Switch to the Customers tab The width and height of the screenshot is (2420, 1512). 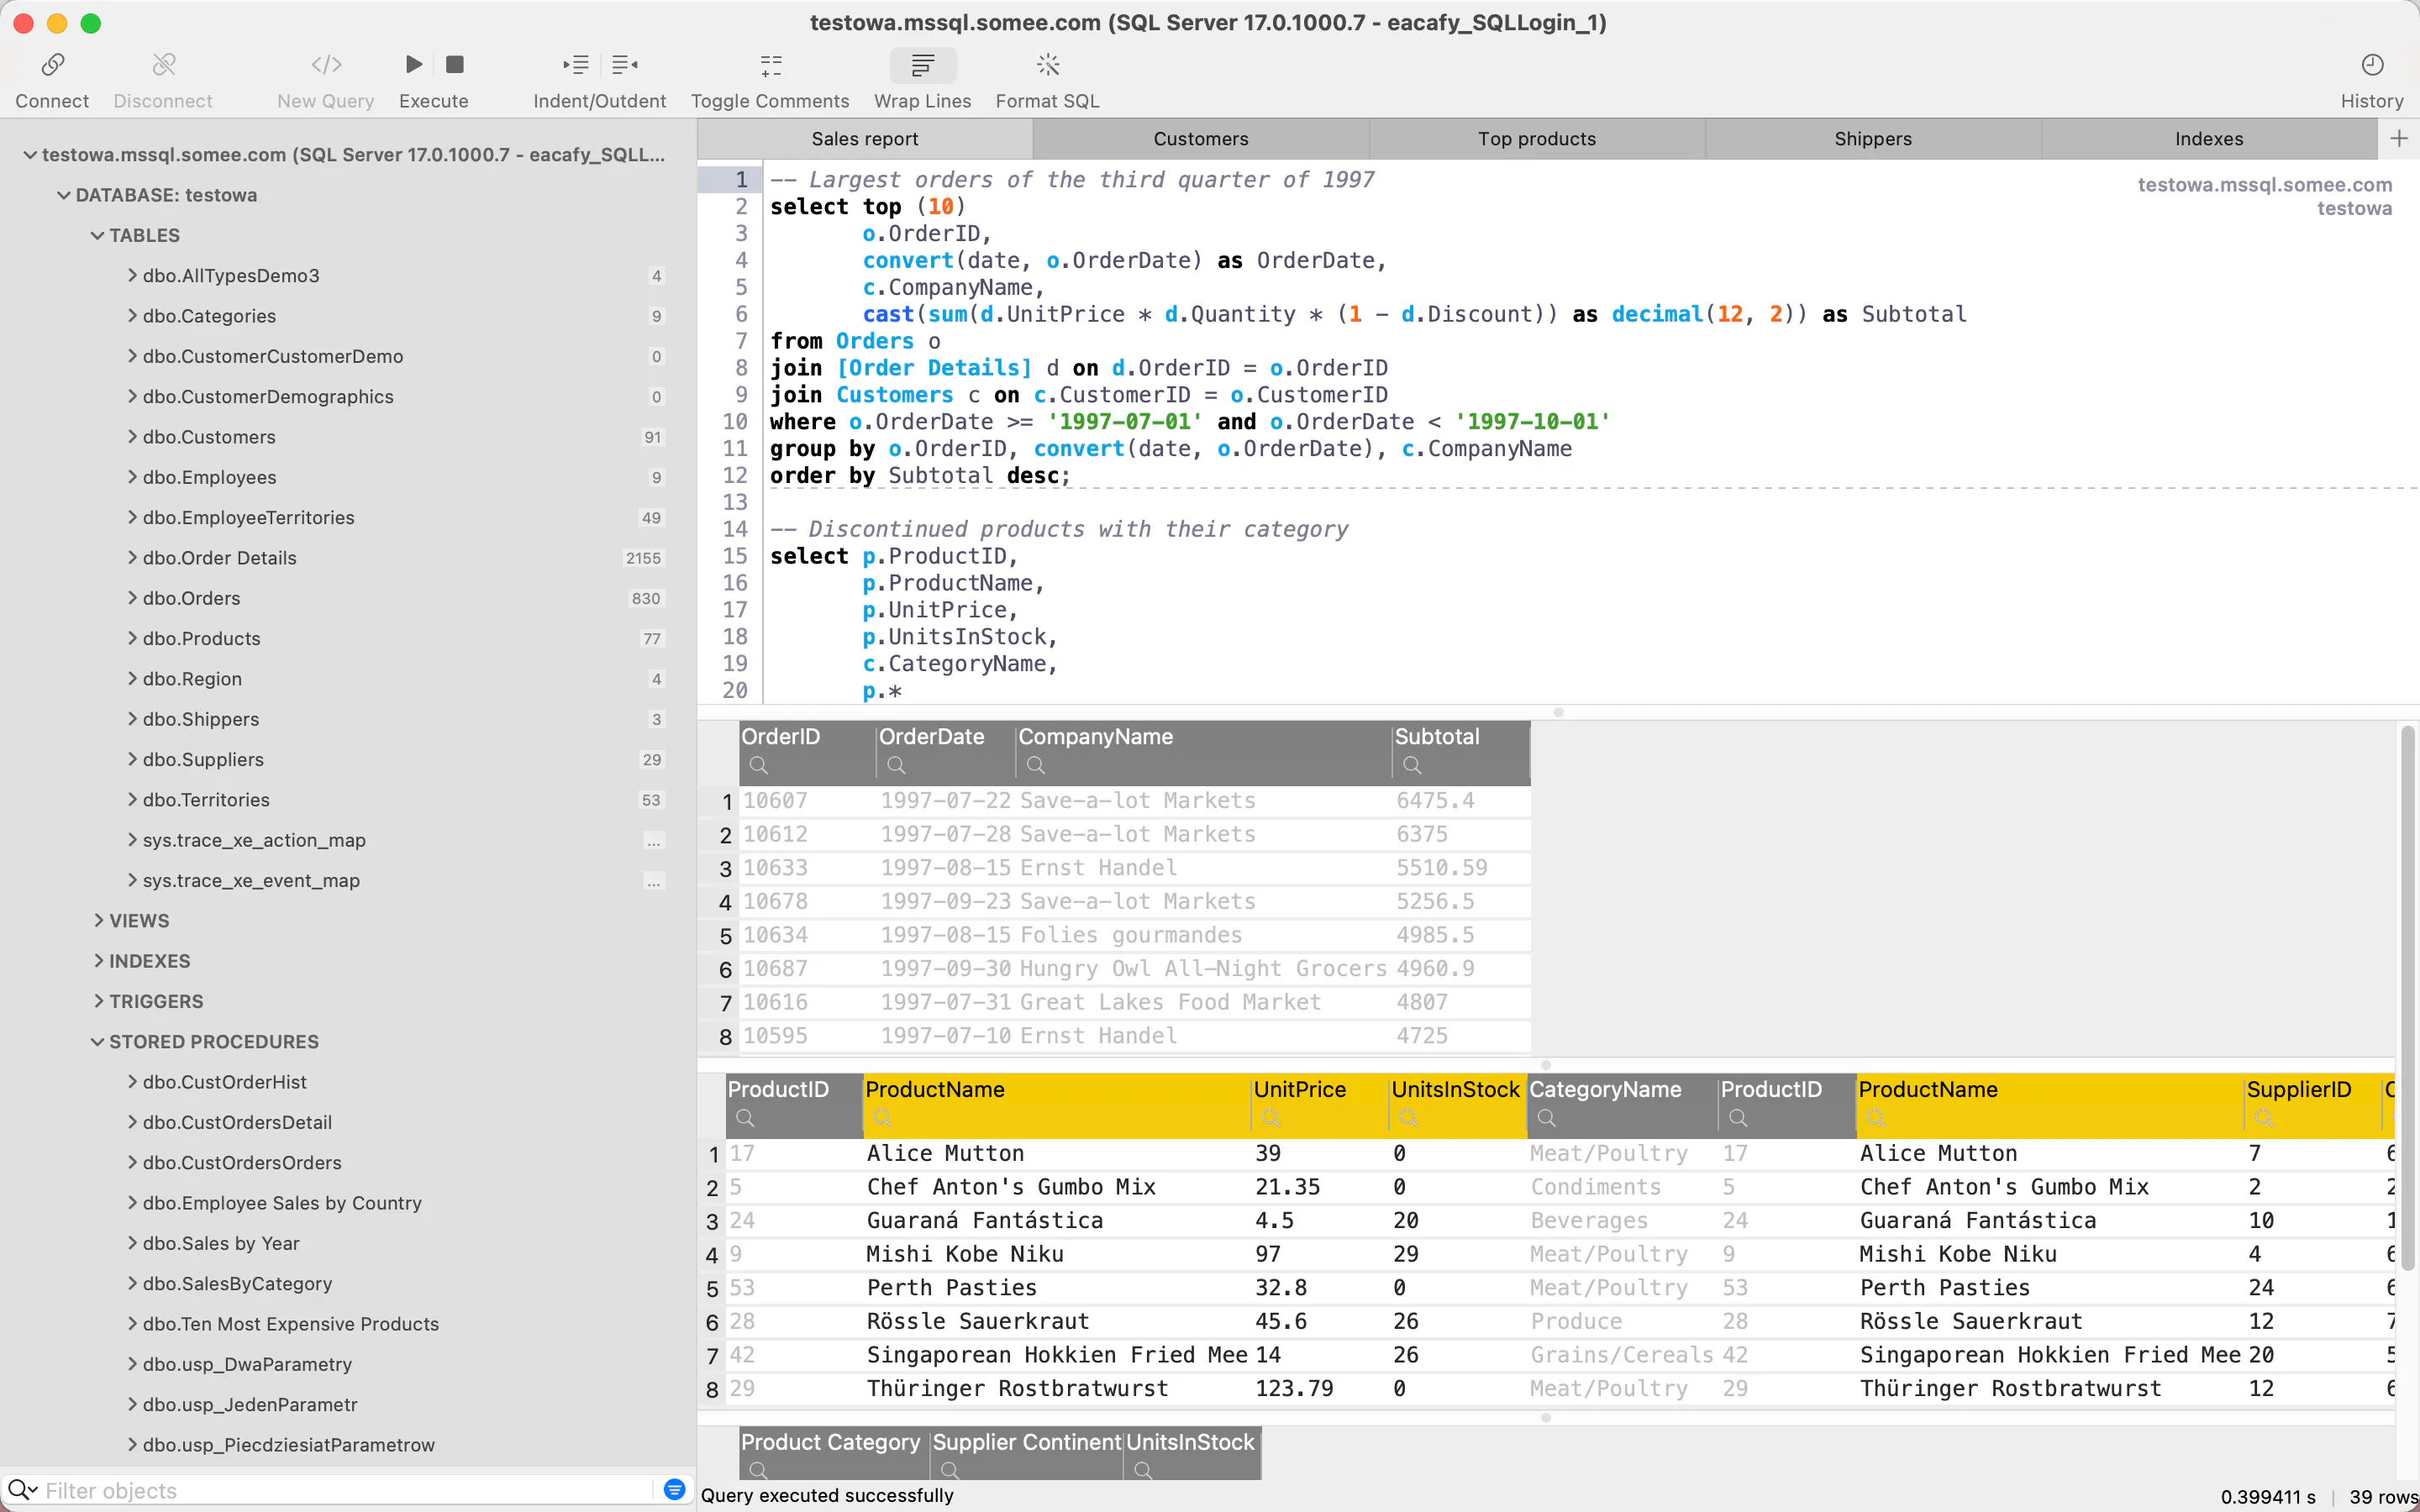pyautogui.click(x=1201, y=139)
